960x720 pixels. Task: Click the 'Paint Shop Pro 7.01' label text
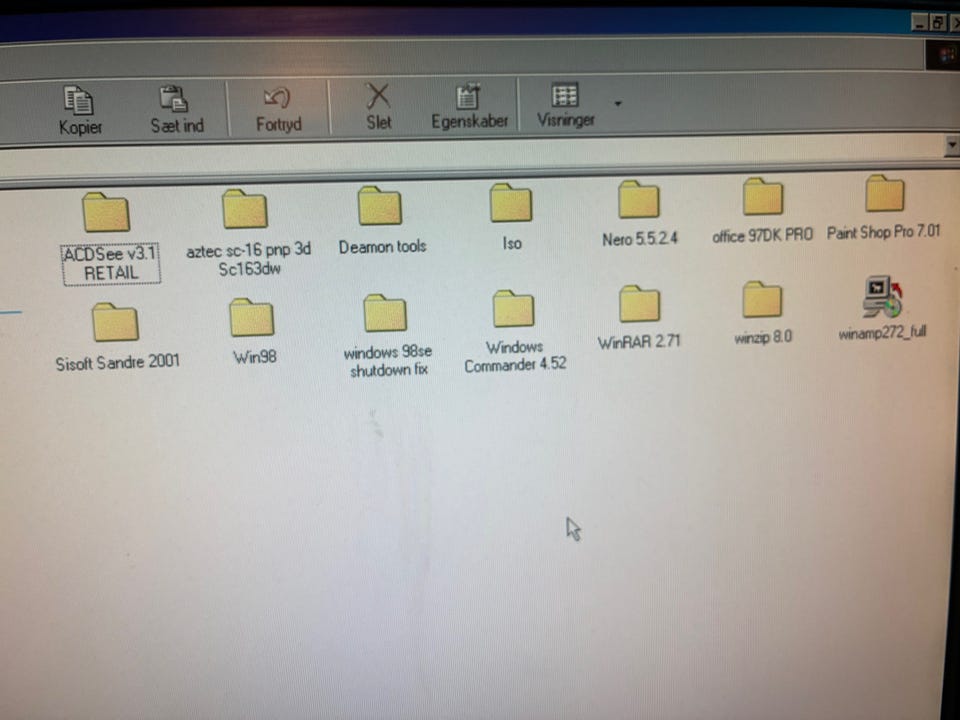pos(883,232)
